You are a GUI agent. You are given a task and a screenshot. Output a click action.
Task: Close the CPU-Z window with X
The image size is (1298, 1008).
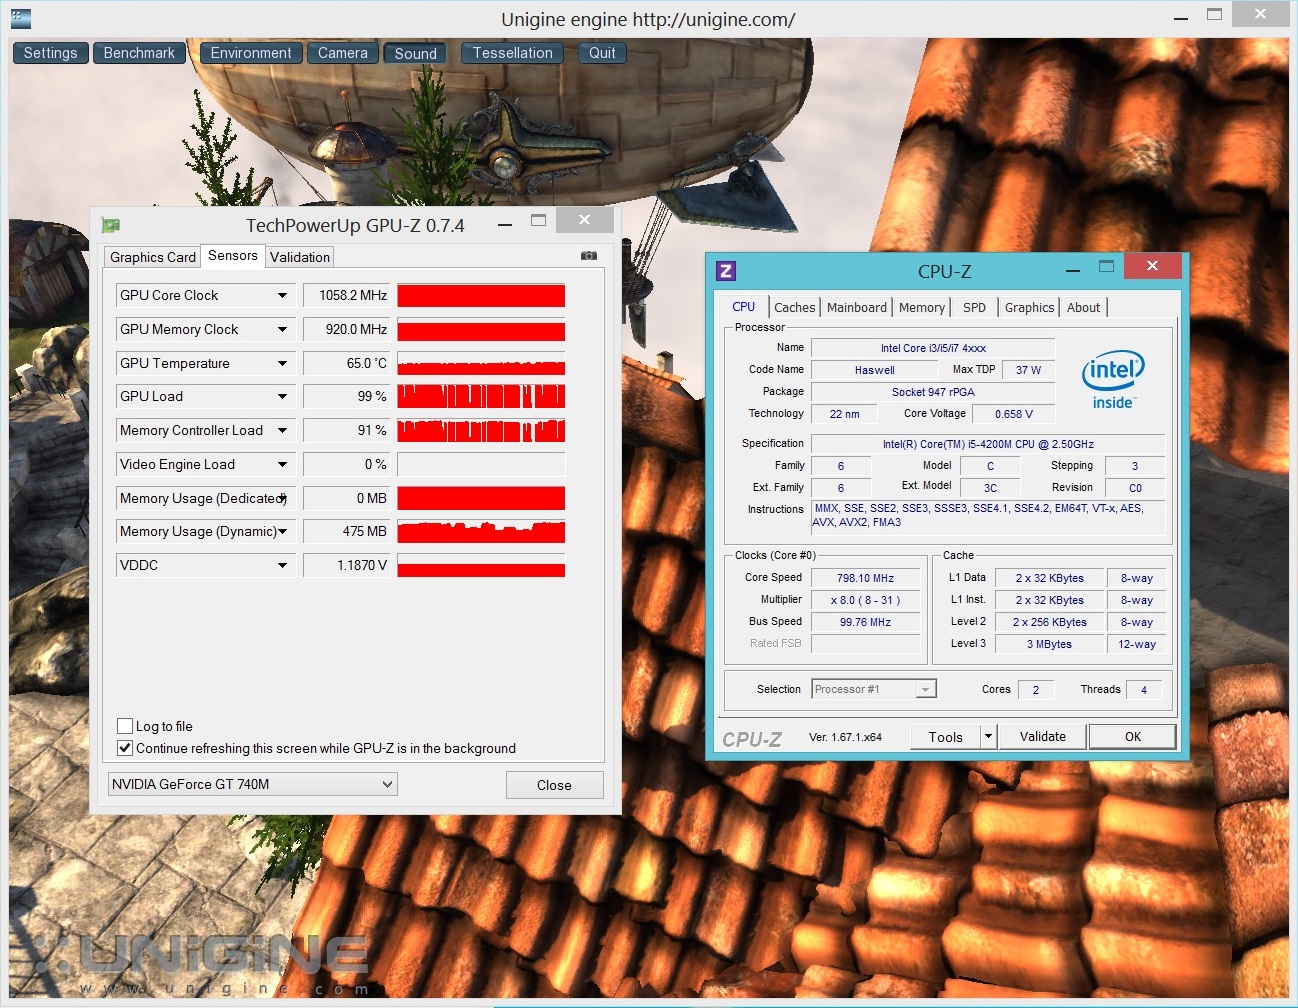(1152, 266)
